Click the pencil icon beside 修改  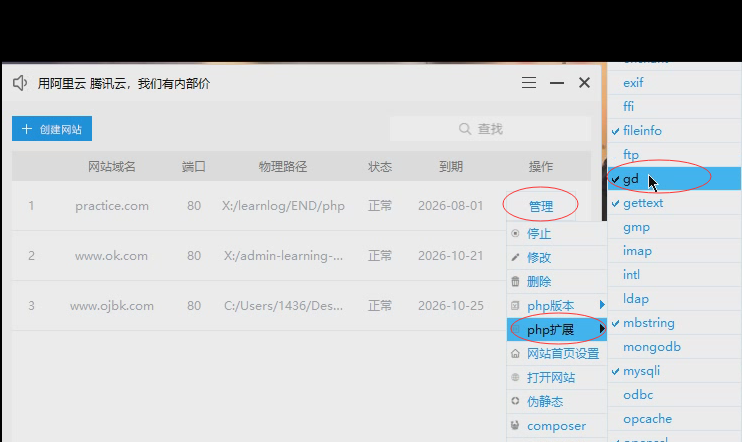coord(515,257)
